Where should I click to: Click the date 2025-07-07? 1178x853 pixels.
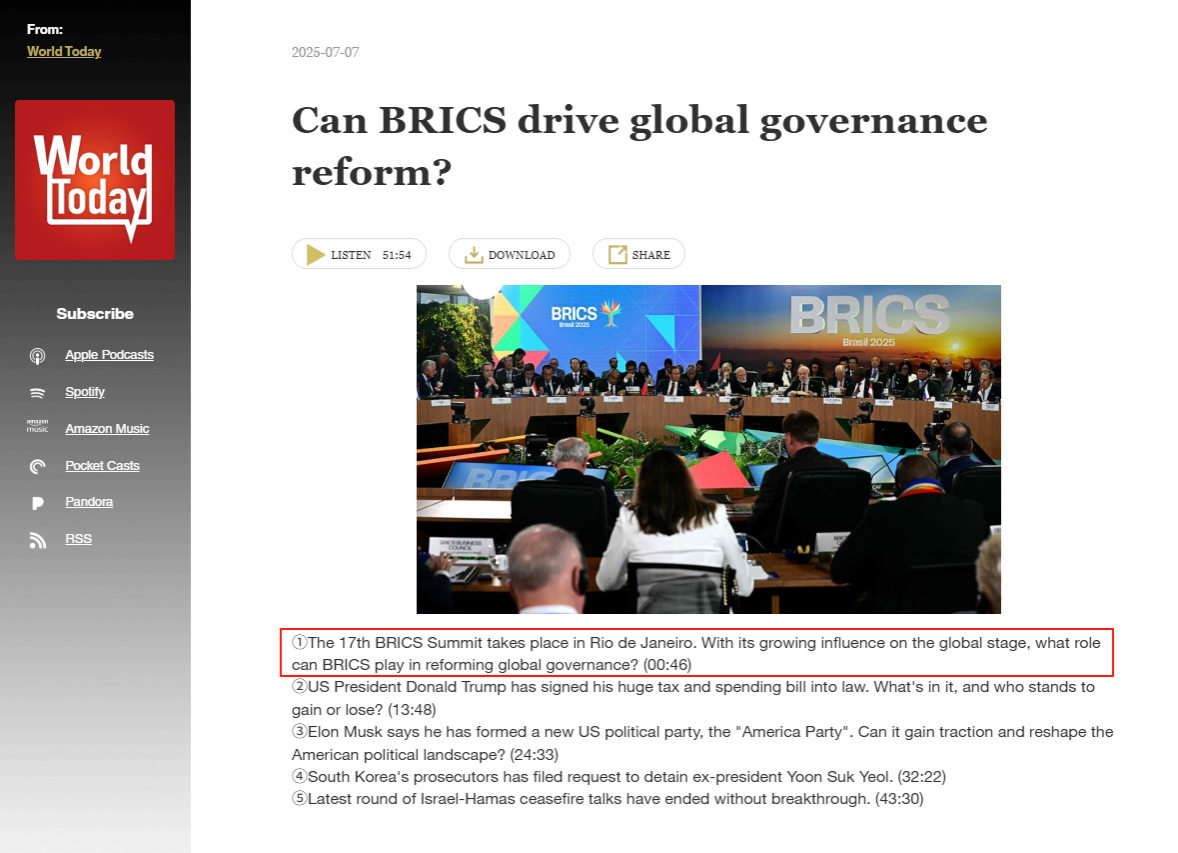click(x=325, y=52)
